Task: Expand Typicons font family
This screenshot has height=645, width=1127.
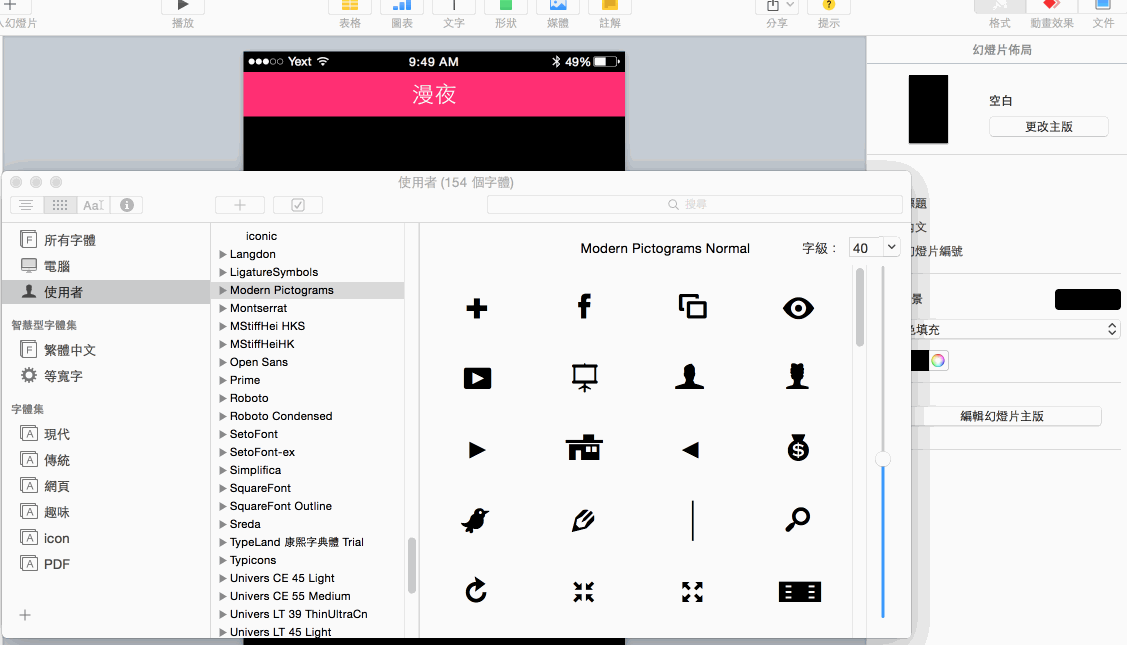Action: tap(223, 560)
